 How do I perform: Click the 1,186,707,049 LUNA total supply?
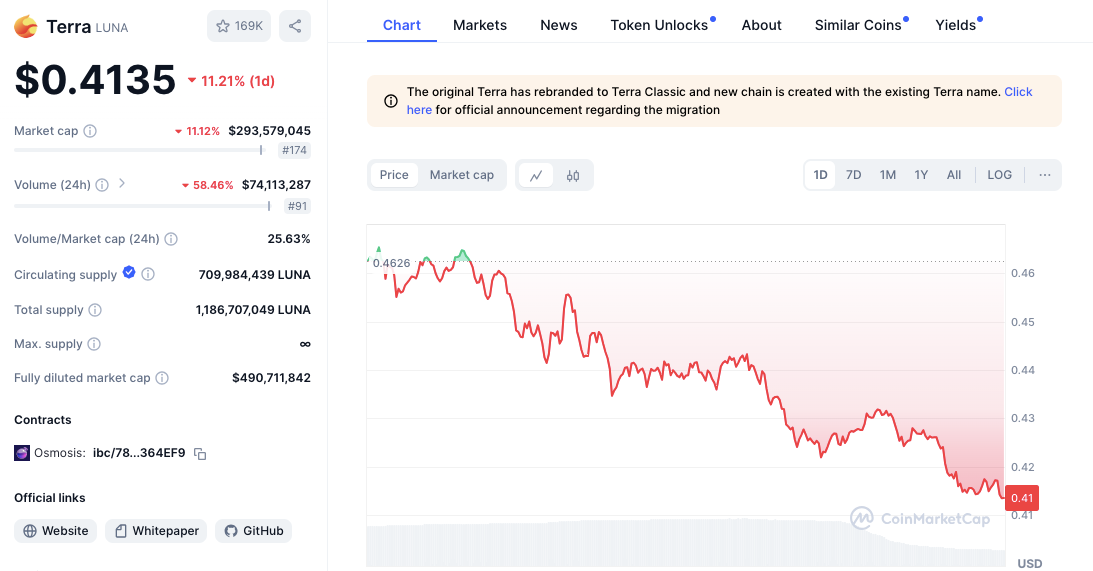point(253,310)
